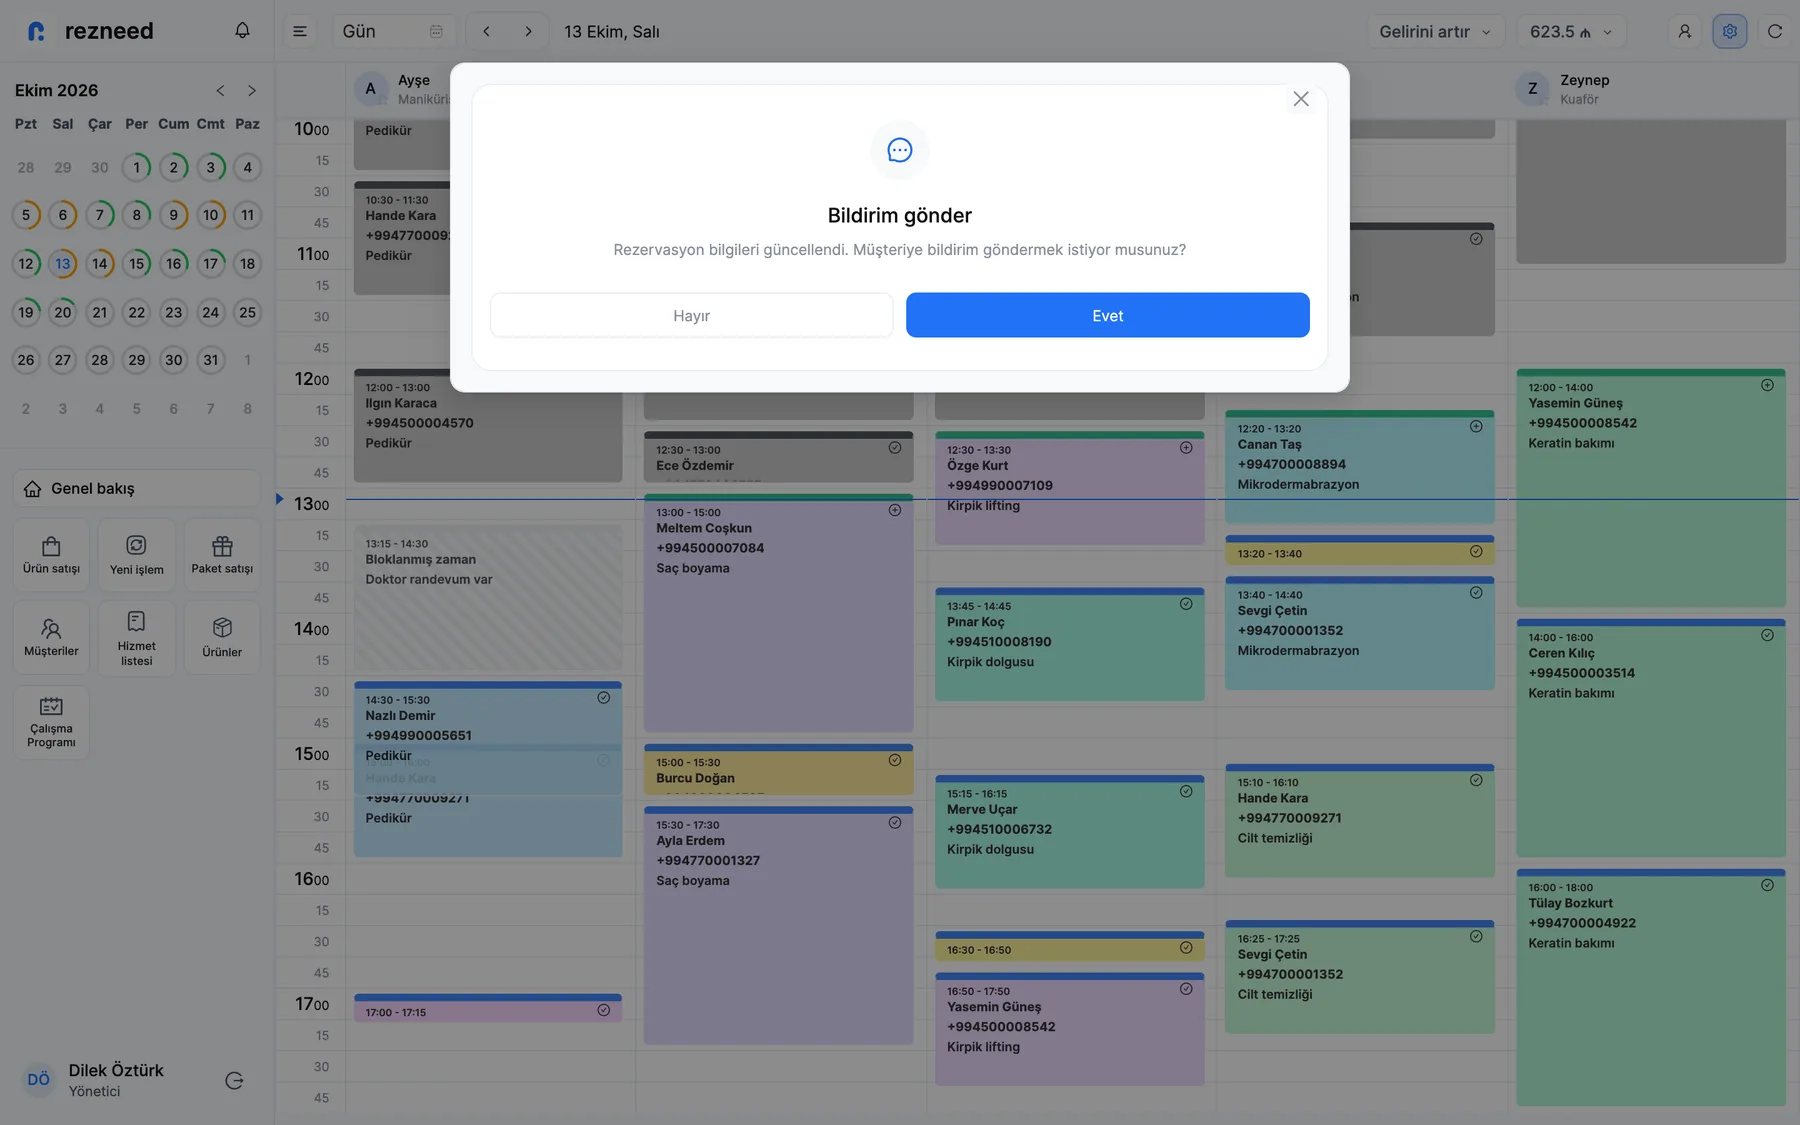Select 31 in the Ekim calendar
Image resolution: width=1800 pixels, height=1125 pixels.
click(x=211, y=360)
